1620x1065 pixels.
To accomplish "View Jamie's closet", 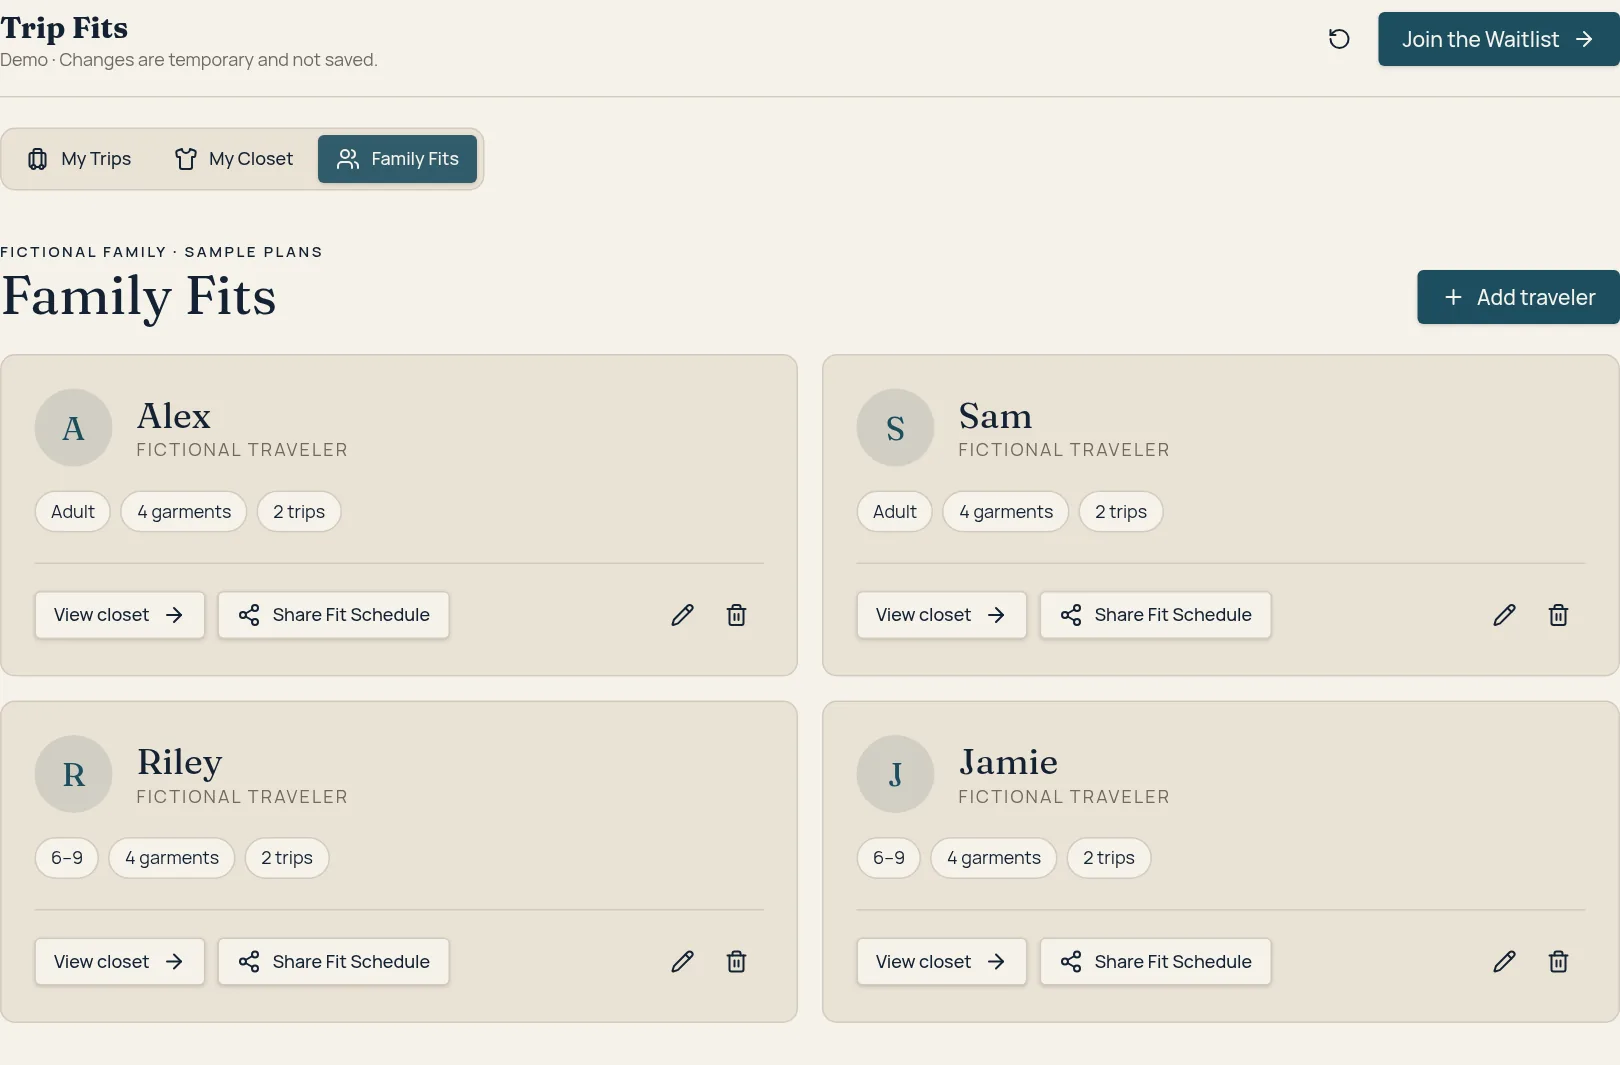I will coord(942,962).
